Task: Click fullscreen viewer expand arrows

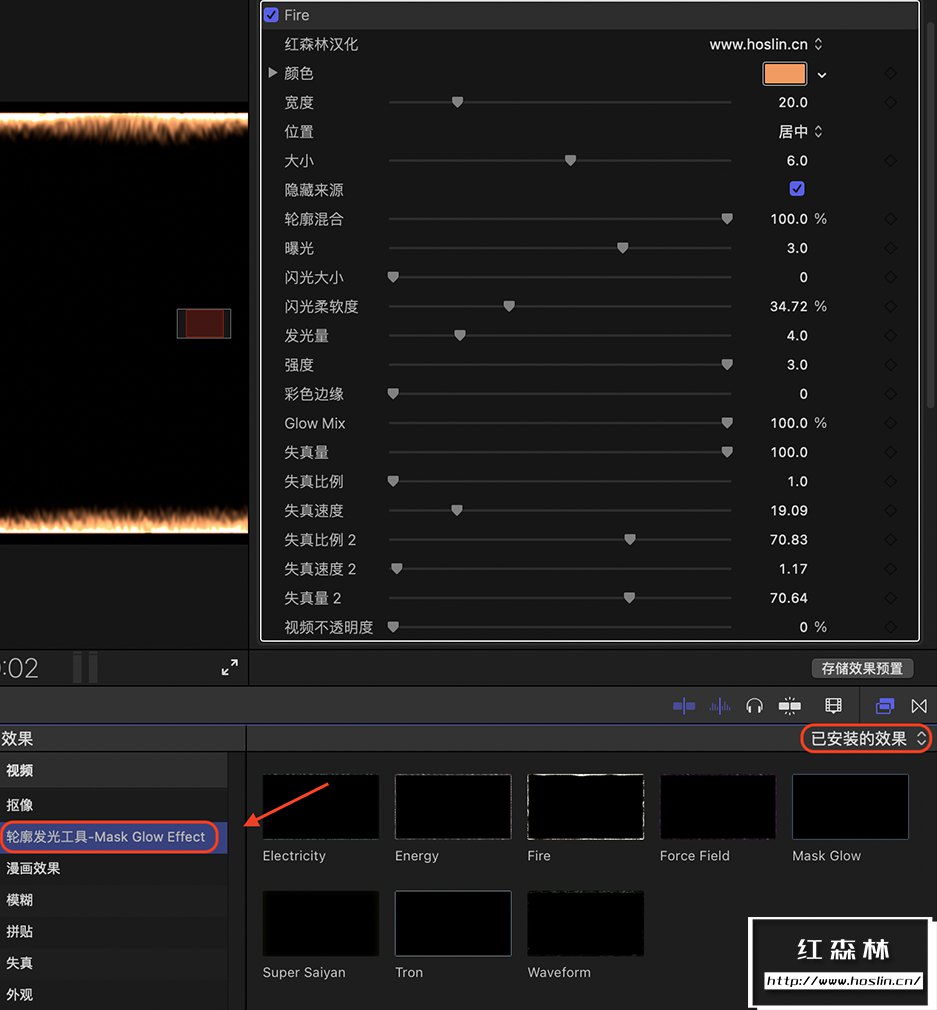Action: point(229,667)
